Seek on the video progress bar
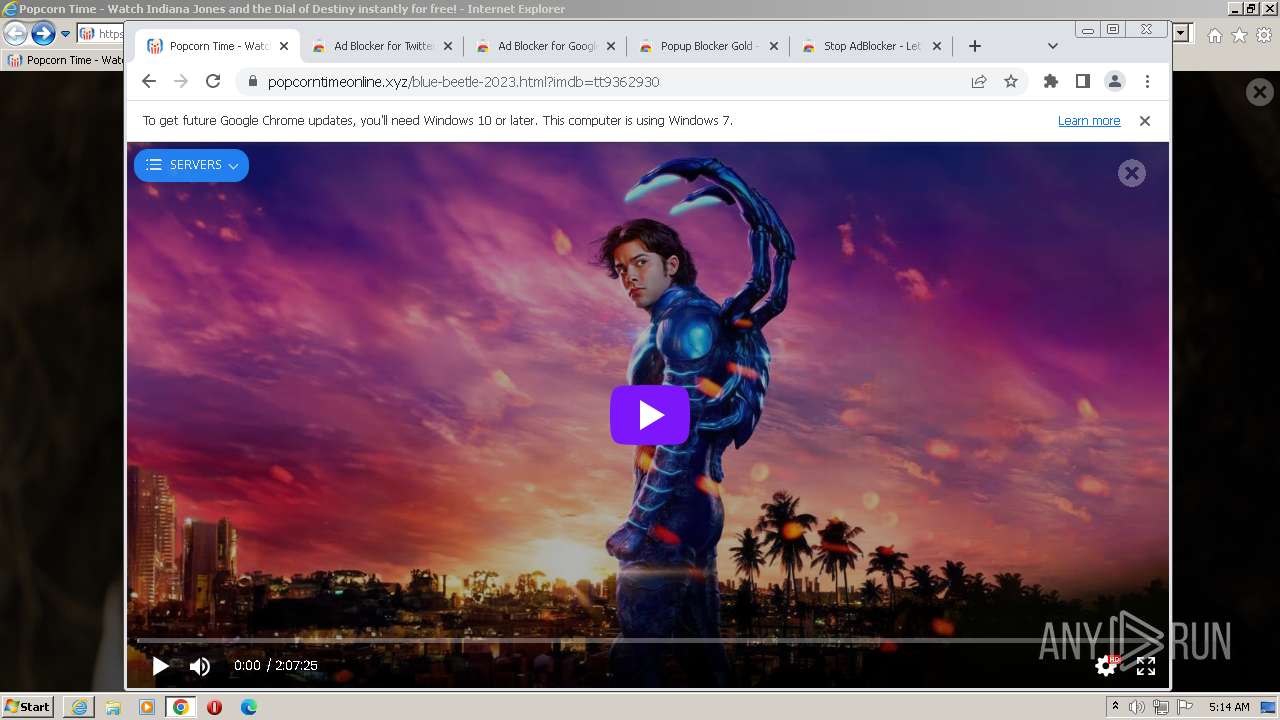Screen dimensions: 1280x720 (647, 640)
